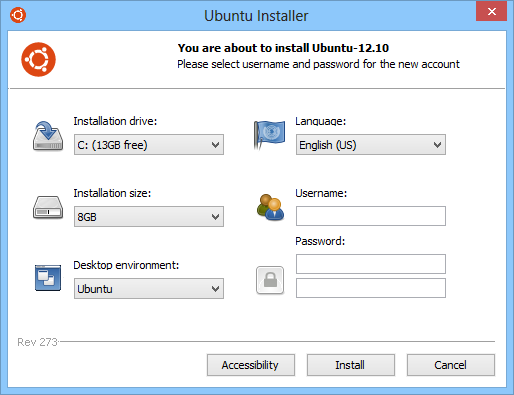Close the Ubuntu Installer window

(491, 12)
